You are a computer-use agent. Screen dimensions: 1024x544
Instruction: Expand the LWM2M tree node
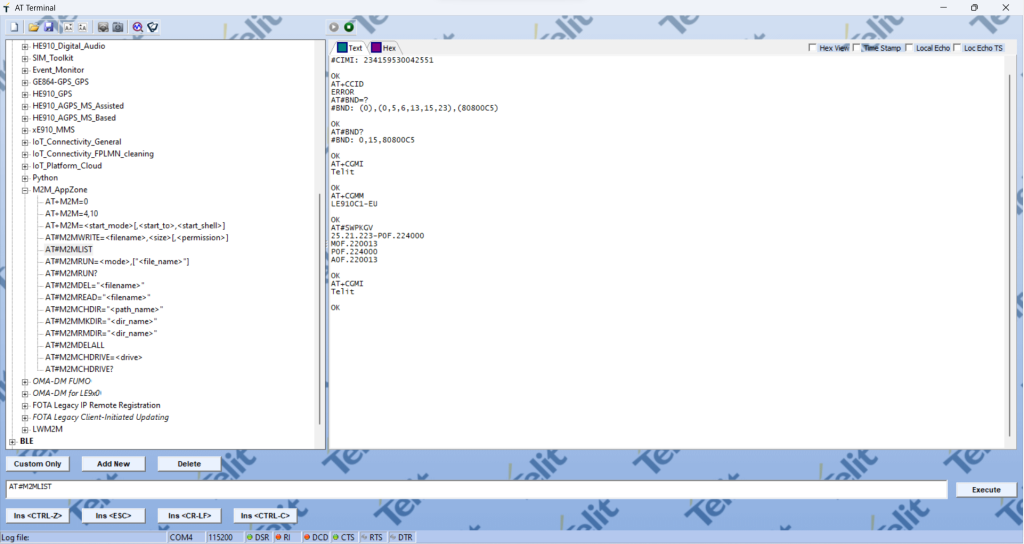[25, 430]
